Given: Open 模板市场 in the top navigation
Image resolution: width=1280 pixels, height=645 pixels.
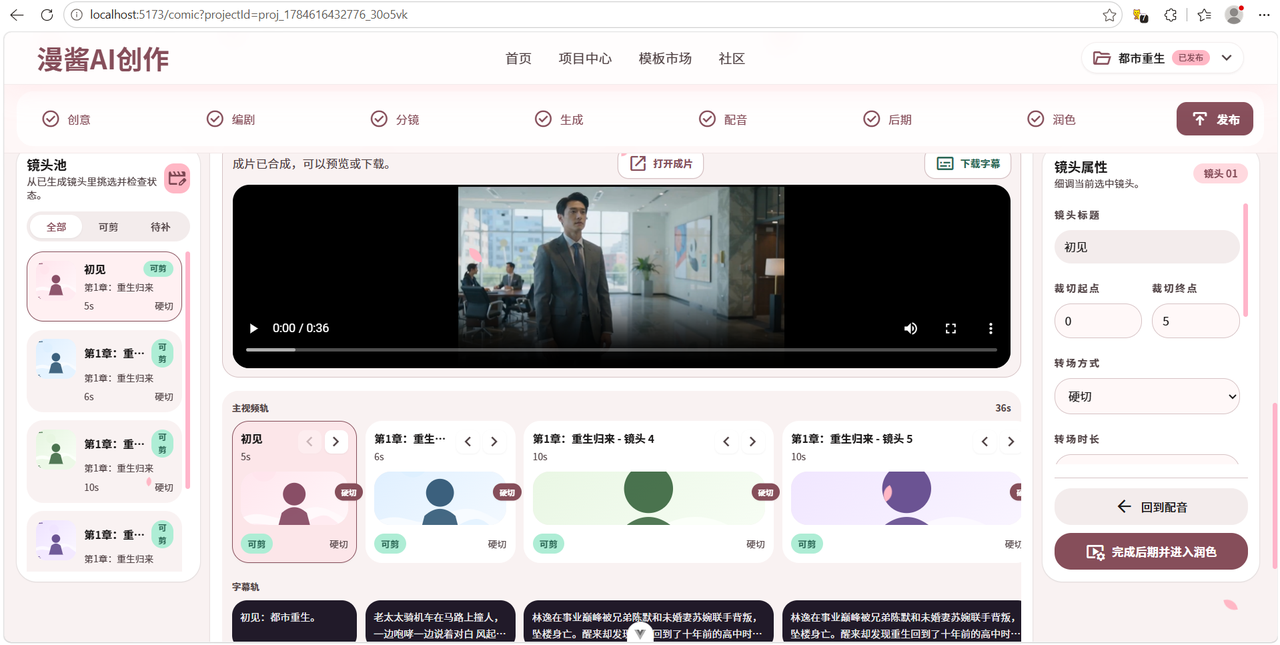Looking at the screenshot, I should 665,58.
